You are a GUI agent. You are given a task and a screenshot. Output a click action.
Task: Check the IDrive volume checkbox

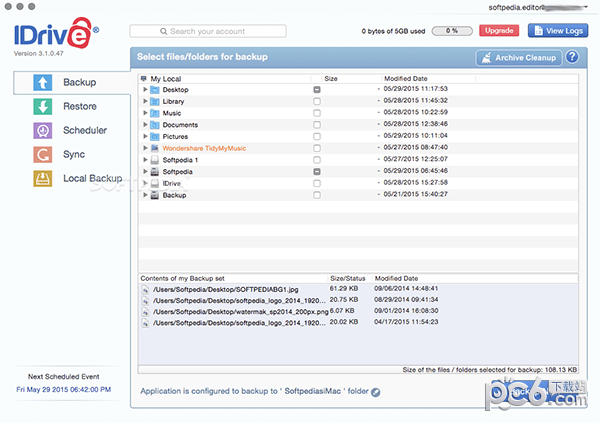(x=317, y=183)
